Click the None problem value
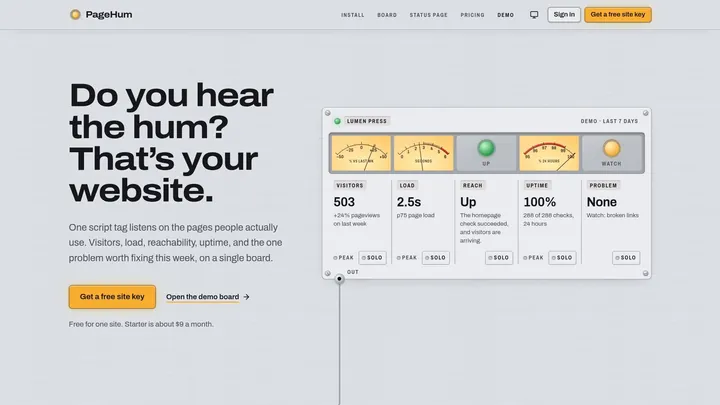The width and height of the screenshot is (720, 405). click(x=602, y=202)
